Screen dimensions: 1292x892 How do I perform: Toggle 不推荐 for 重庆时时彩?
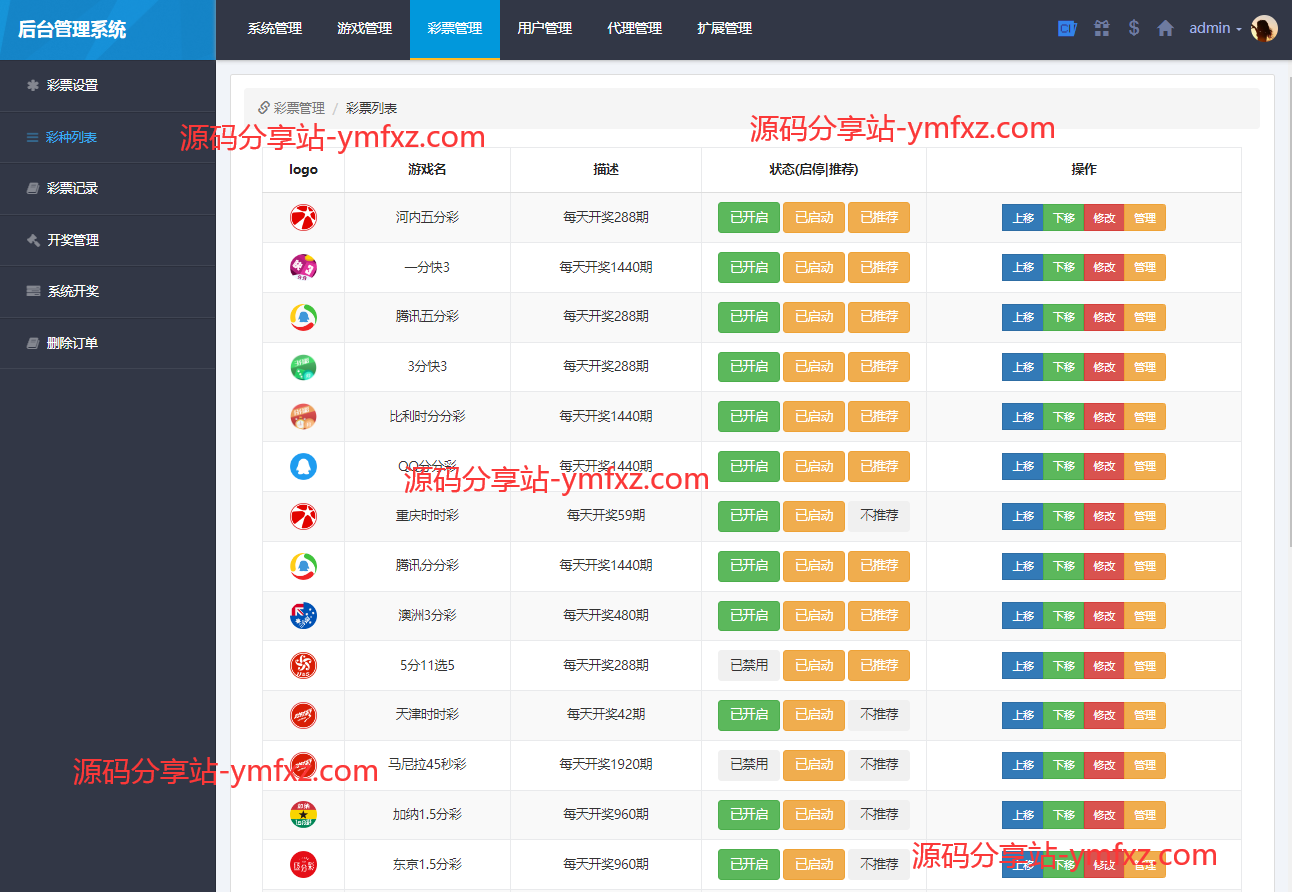pos(879,516)
